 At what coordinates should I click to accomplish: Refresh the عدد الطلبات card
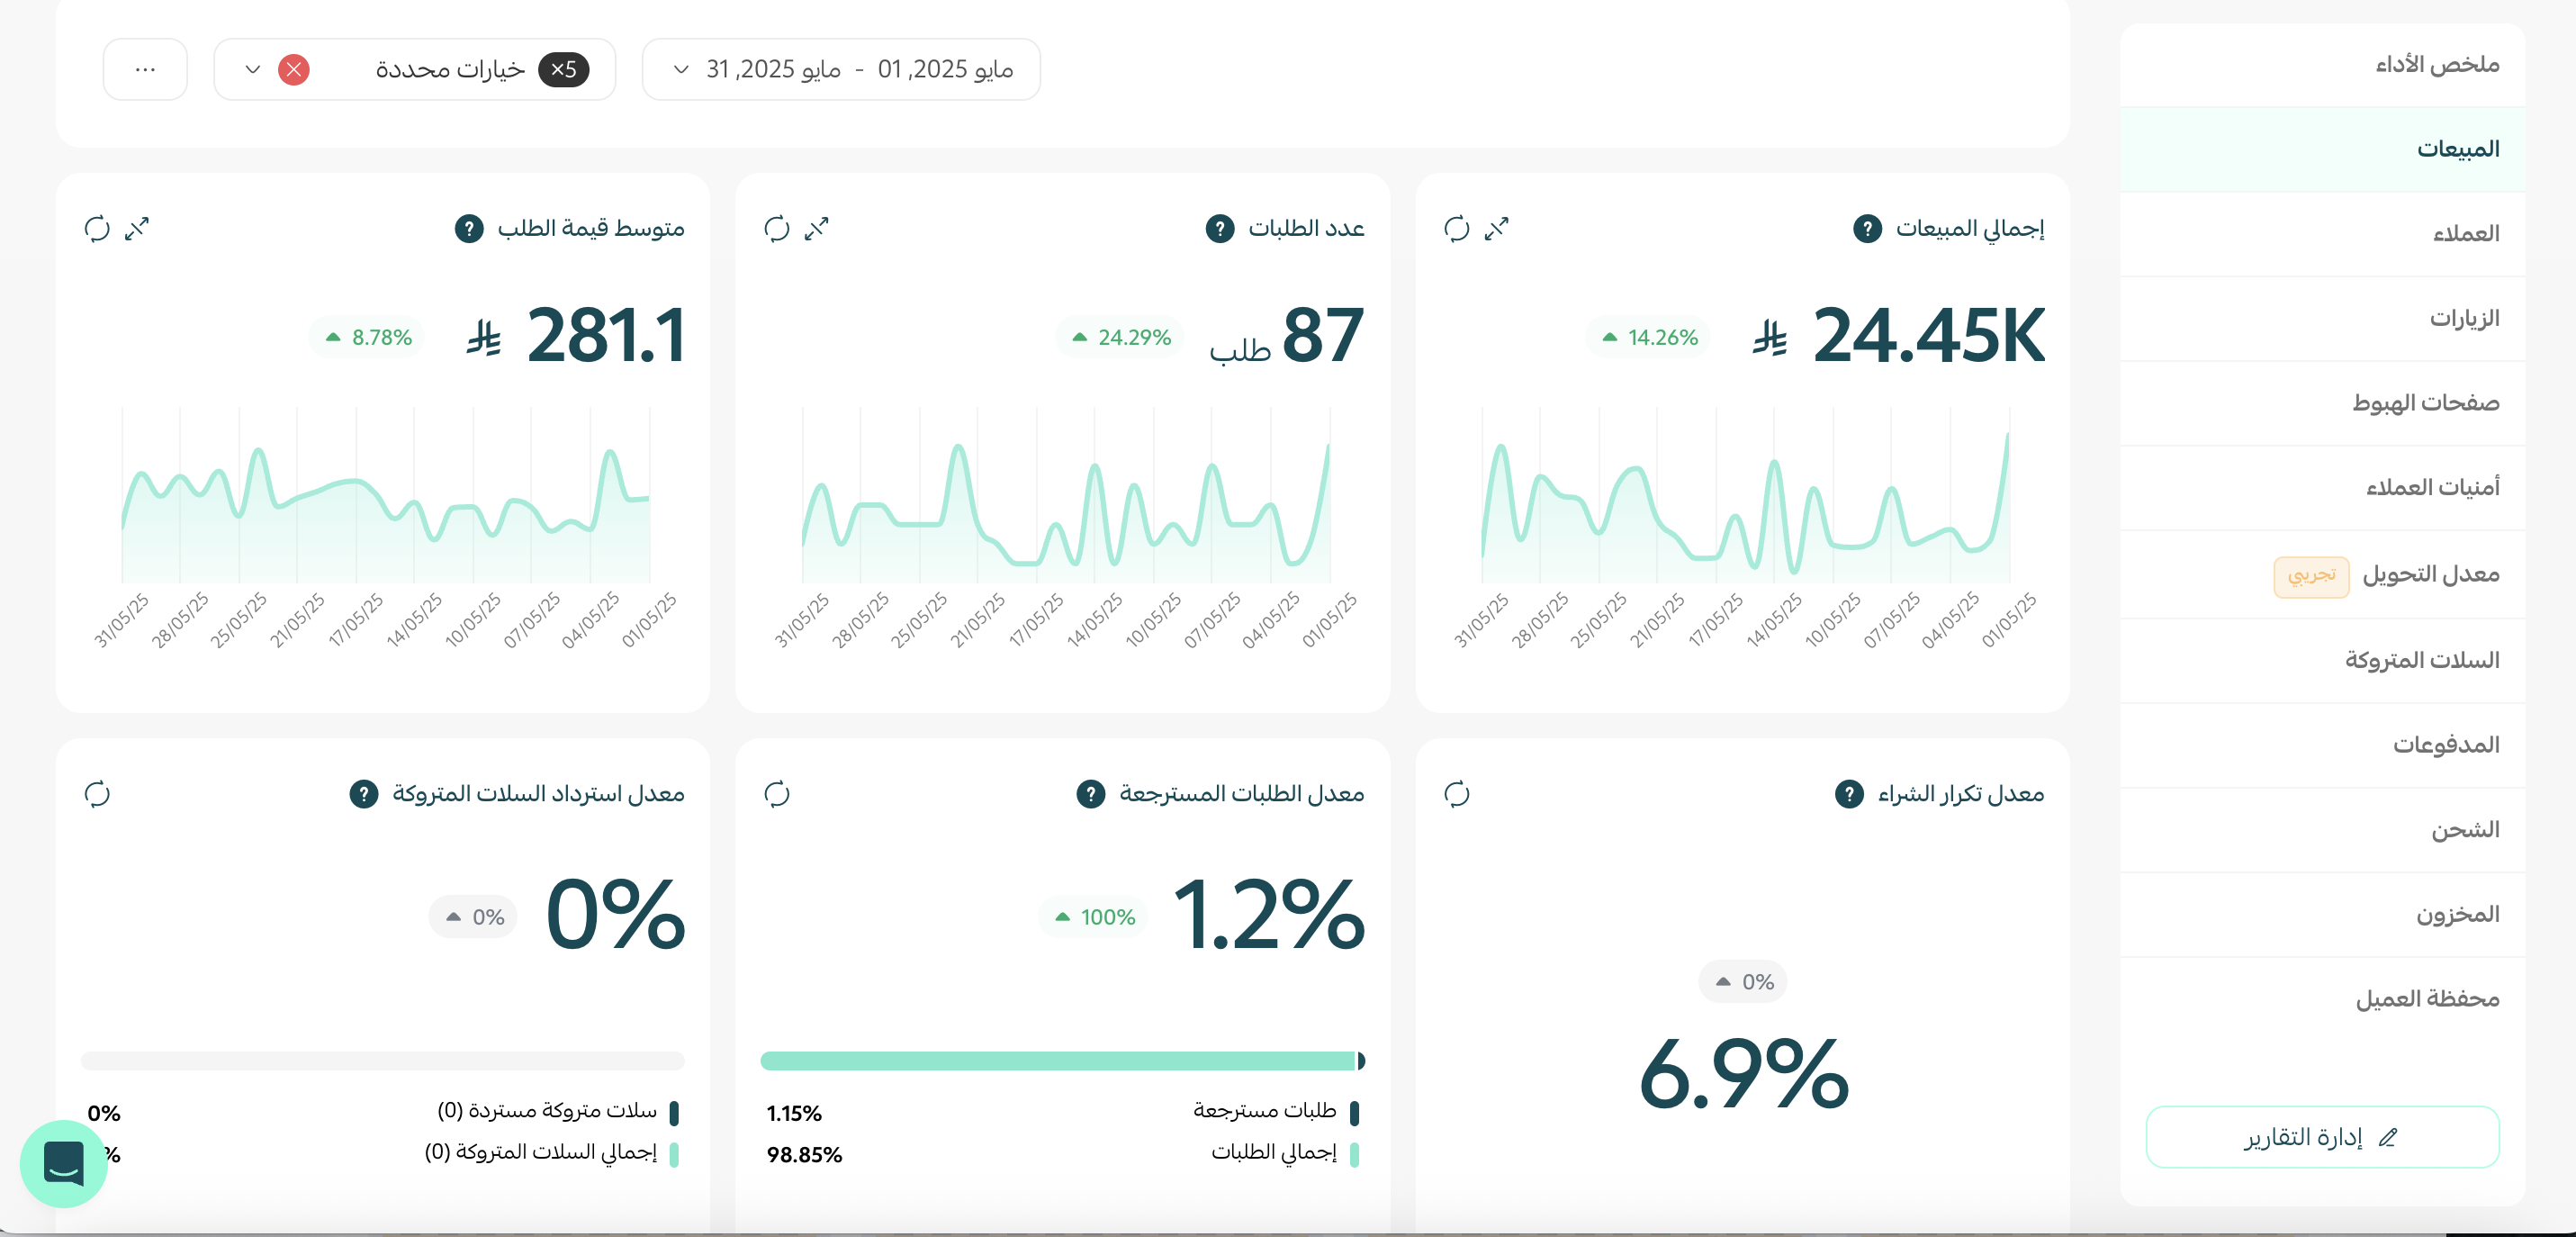click(777, 229)
